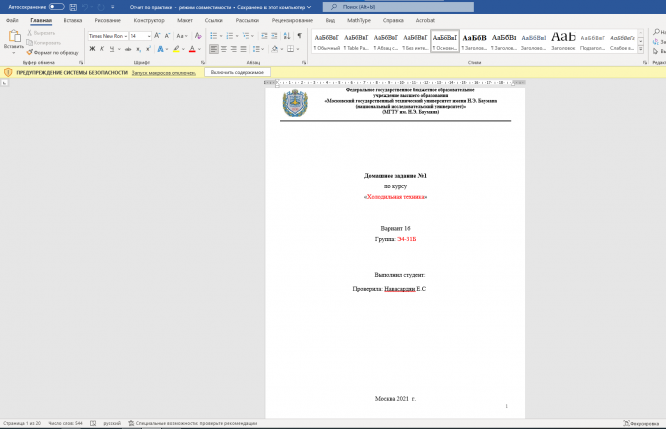Screen dimensions: 666x429
Task: Toggle bold Ж formatting
Action: coord(92,49)
